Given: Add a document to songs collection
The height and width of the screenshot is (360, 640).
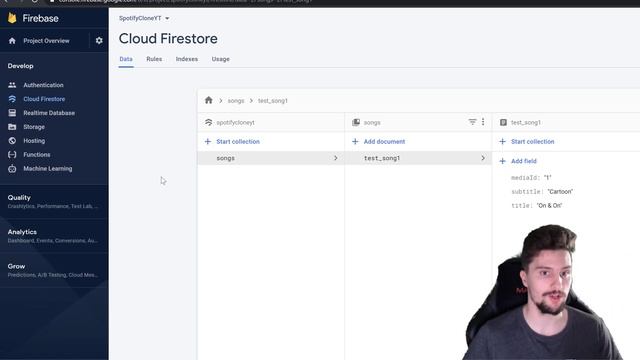Looking at the screenshot, I should point(384,141).
